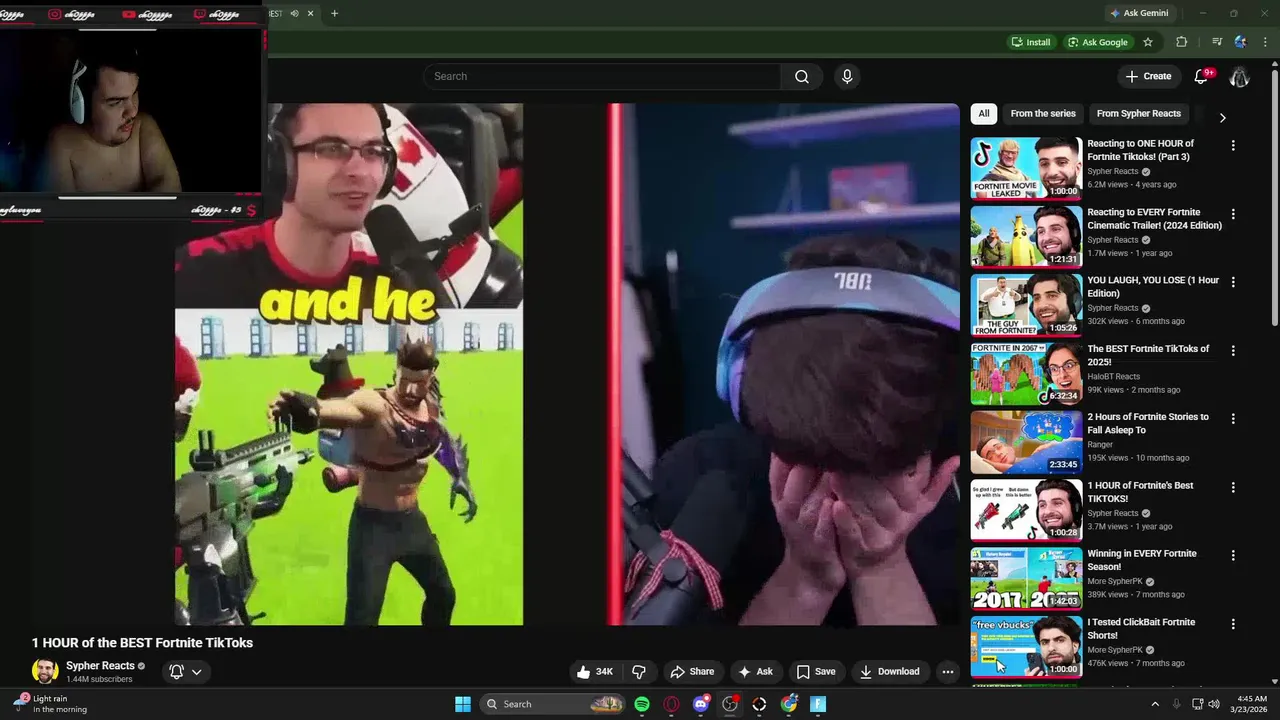Bookmark this page with star icon
This screenshot has height=720, width=1280.
(x=1148, y=42)
